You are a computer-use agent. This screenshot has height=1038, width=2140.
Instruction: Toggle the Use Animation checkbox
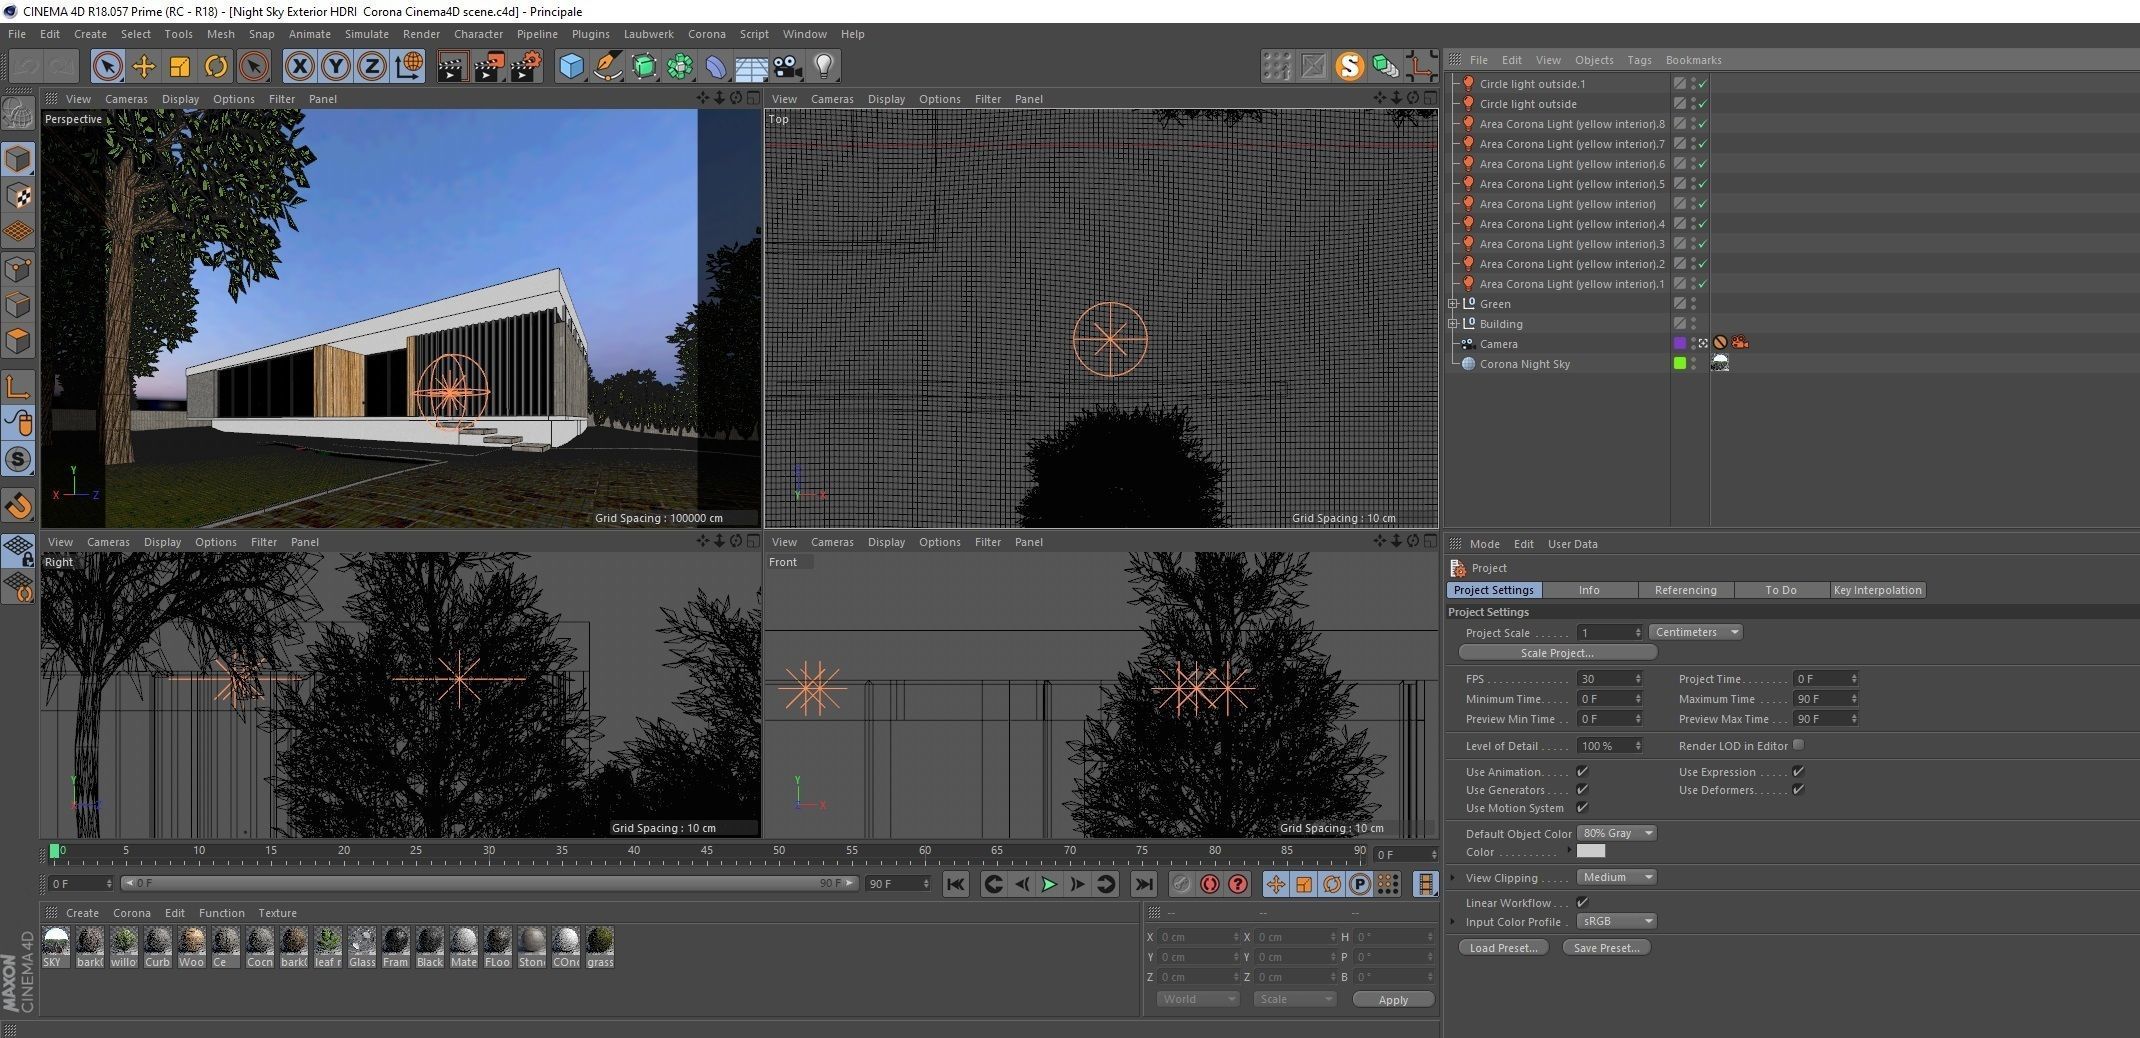1582,772
